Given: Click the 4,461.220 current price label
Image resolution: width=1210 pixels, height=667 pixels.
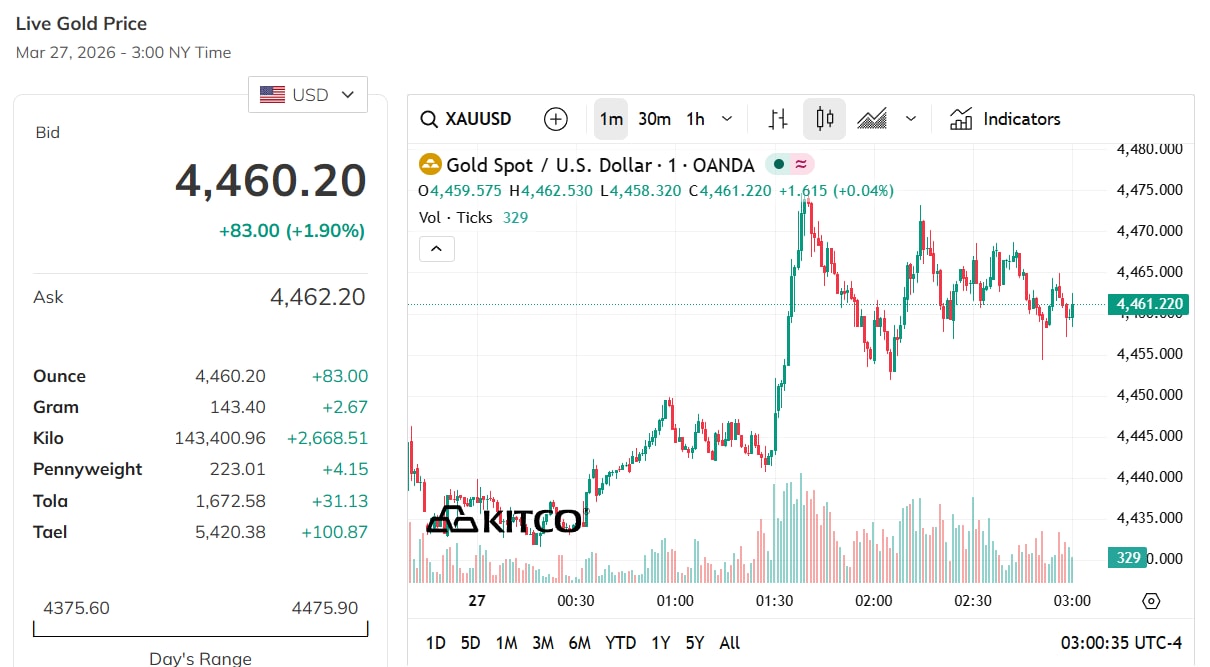Looking at the screenshot, I should [1148, 304].
